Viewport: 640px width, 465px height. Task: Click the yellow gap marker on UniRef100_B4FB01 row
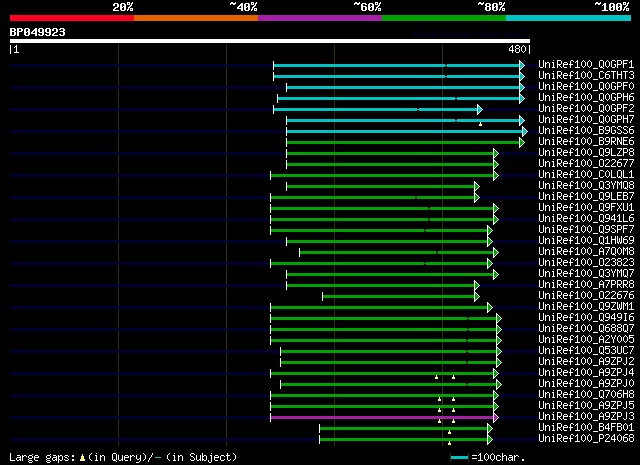(x=449, y=432)
